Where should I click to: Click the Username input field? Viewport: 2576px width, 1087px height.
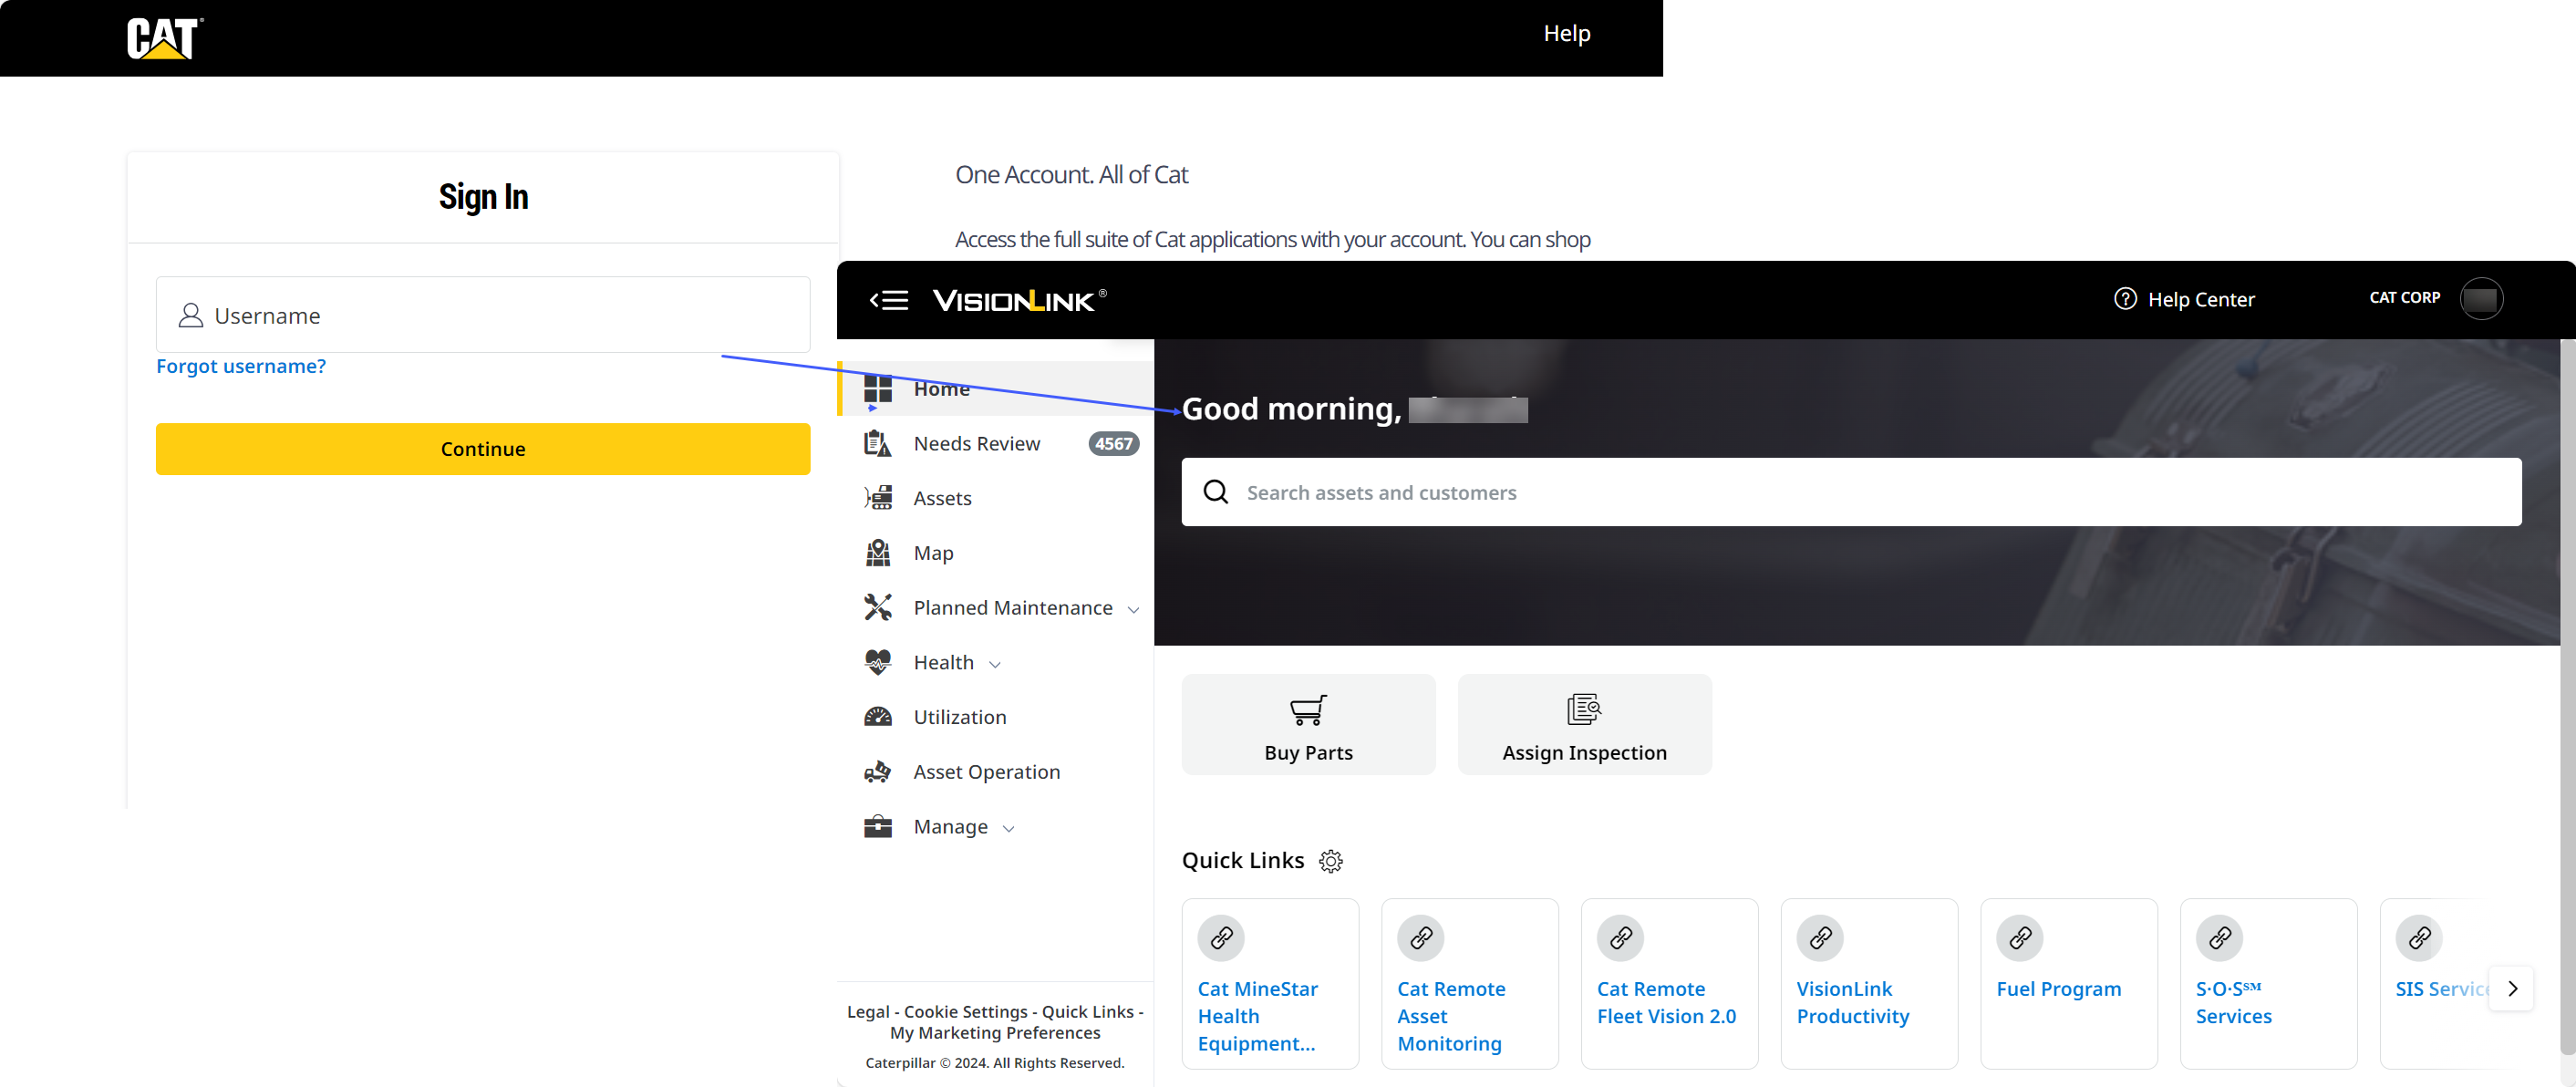point(482,315)
